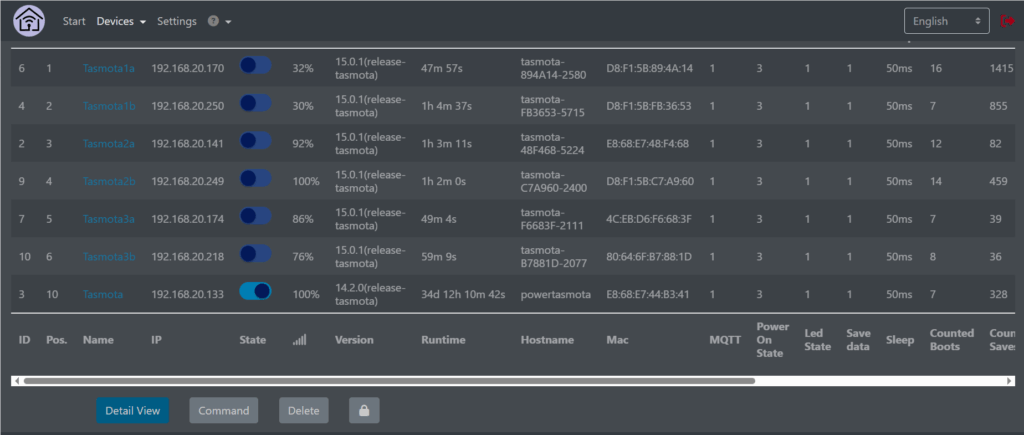Click the scrollbar left arrow
This screenshot has height=435, width=1024.
coord(17,380)
